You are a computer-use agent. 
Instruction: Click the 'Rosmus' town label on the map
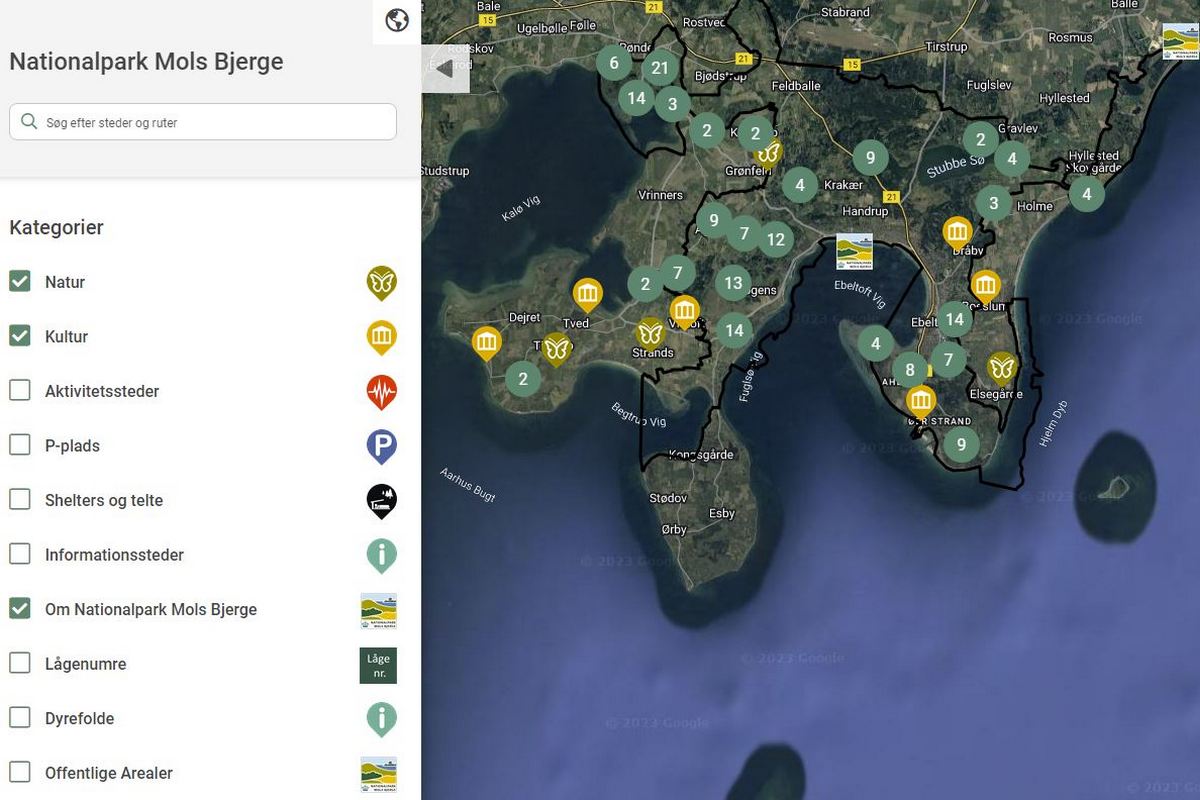[x=1070, y=37]
